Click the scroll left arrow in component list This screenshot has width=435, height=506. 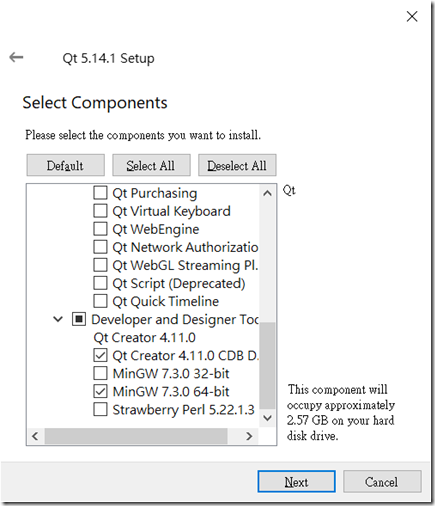coord(35,436)
